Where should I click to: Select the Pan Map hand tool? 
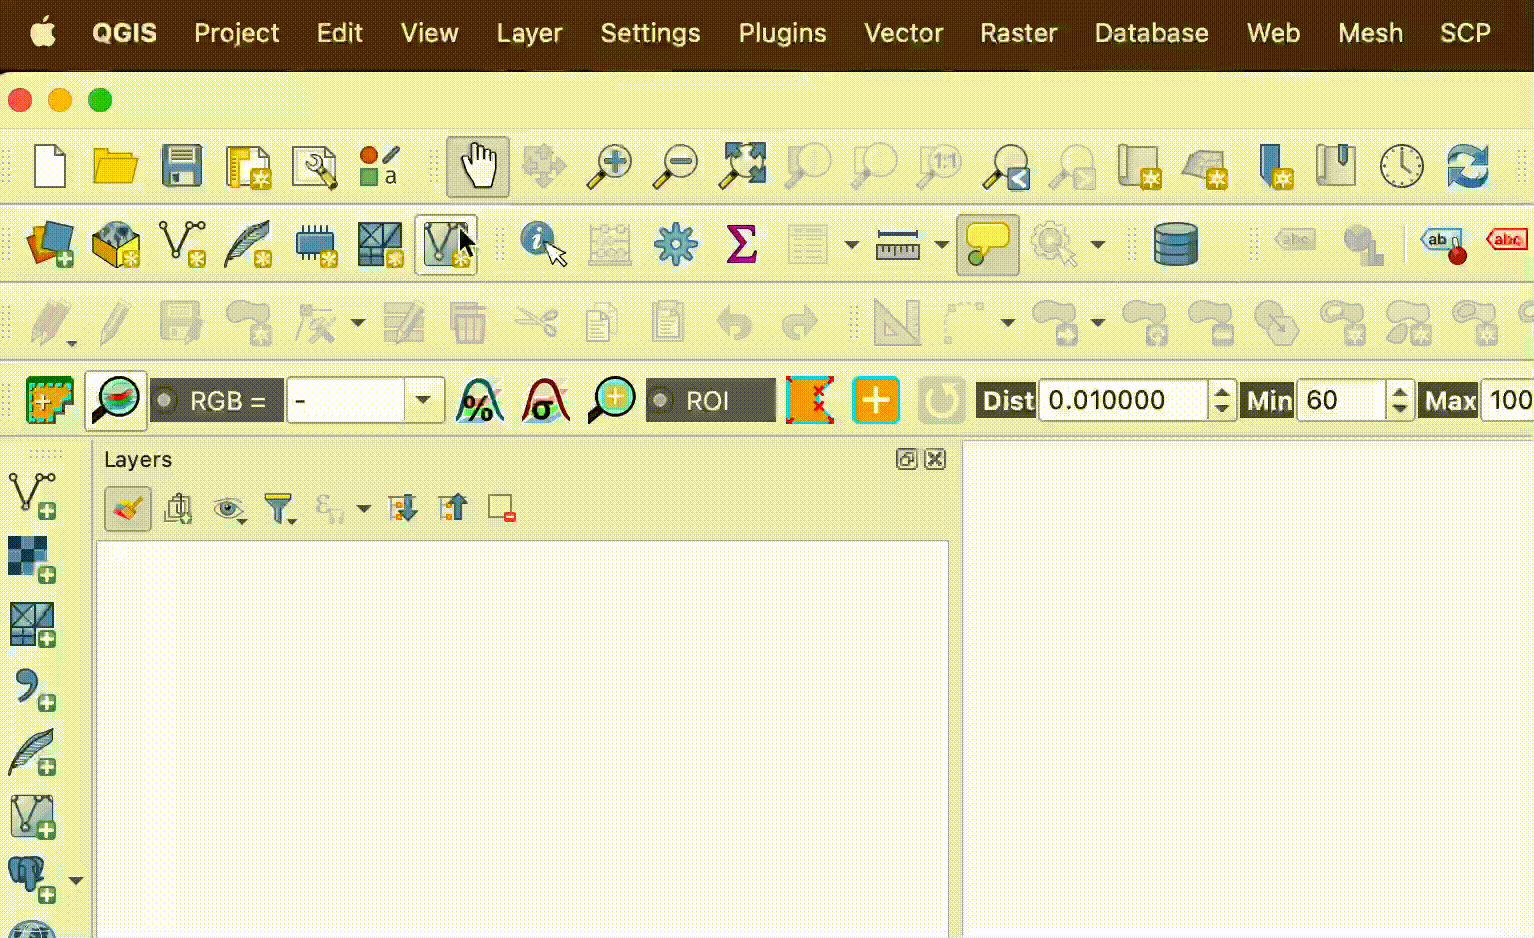pyautogui.click(x=478, y=166)
